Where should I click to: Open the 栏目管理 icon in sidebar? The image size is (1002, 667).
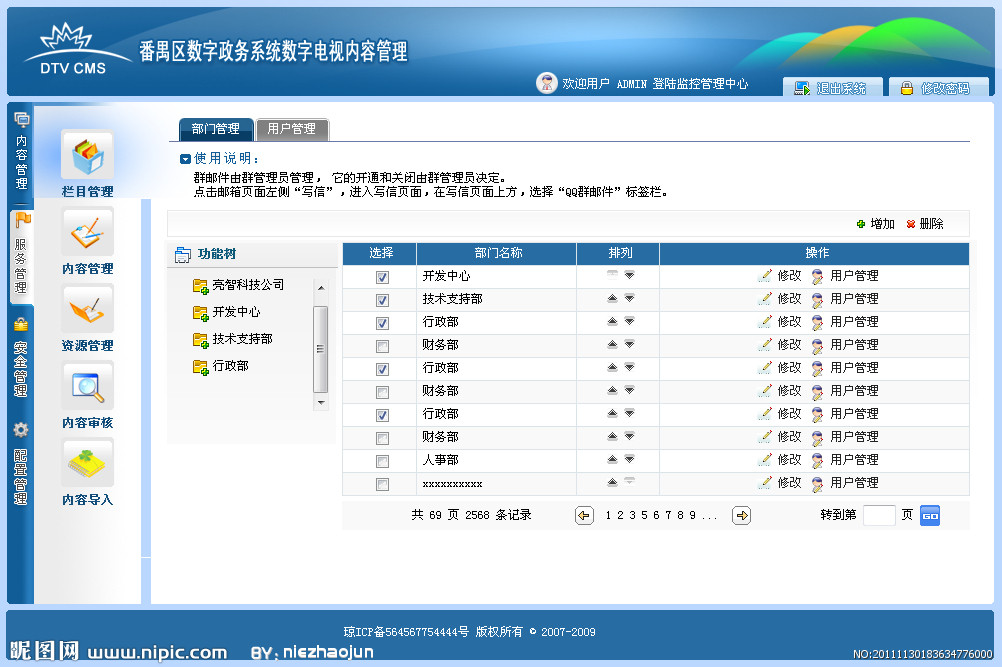pos(88,156)
